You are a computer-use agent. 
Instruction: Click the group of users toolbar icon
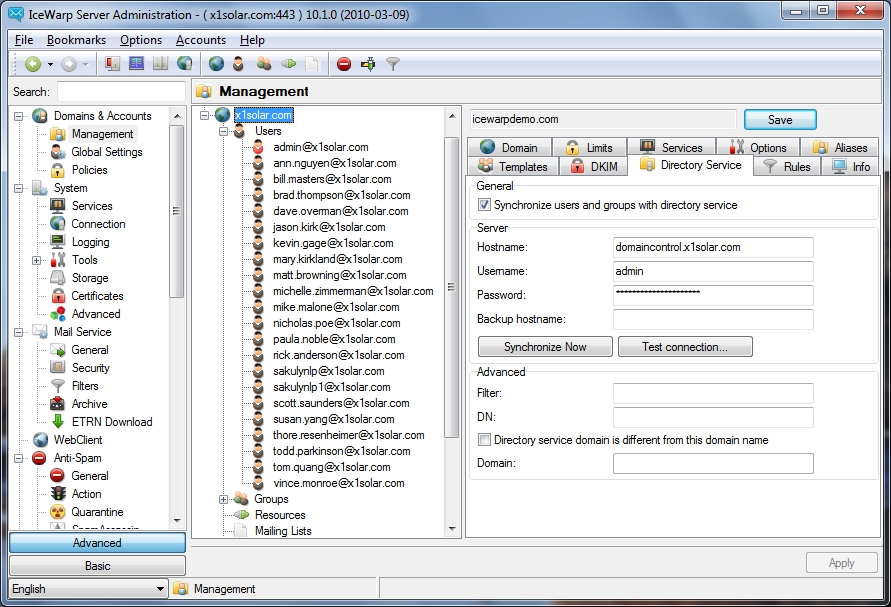pos(264,64)
